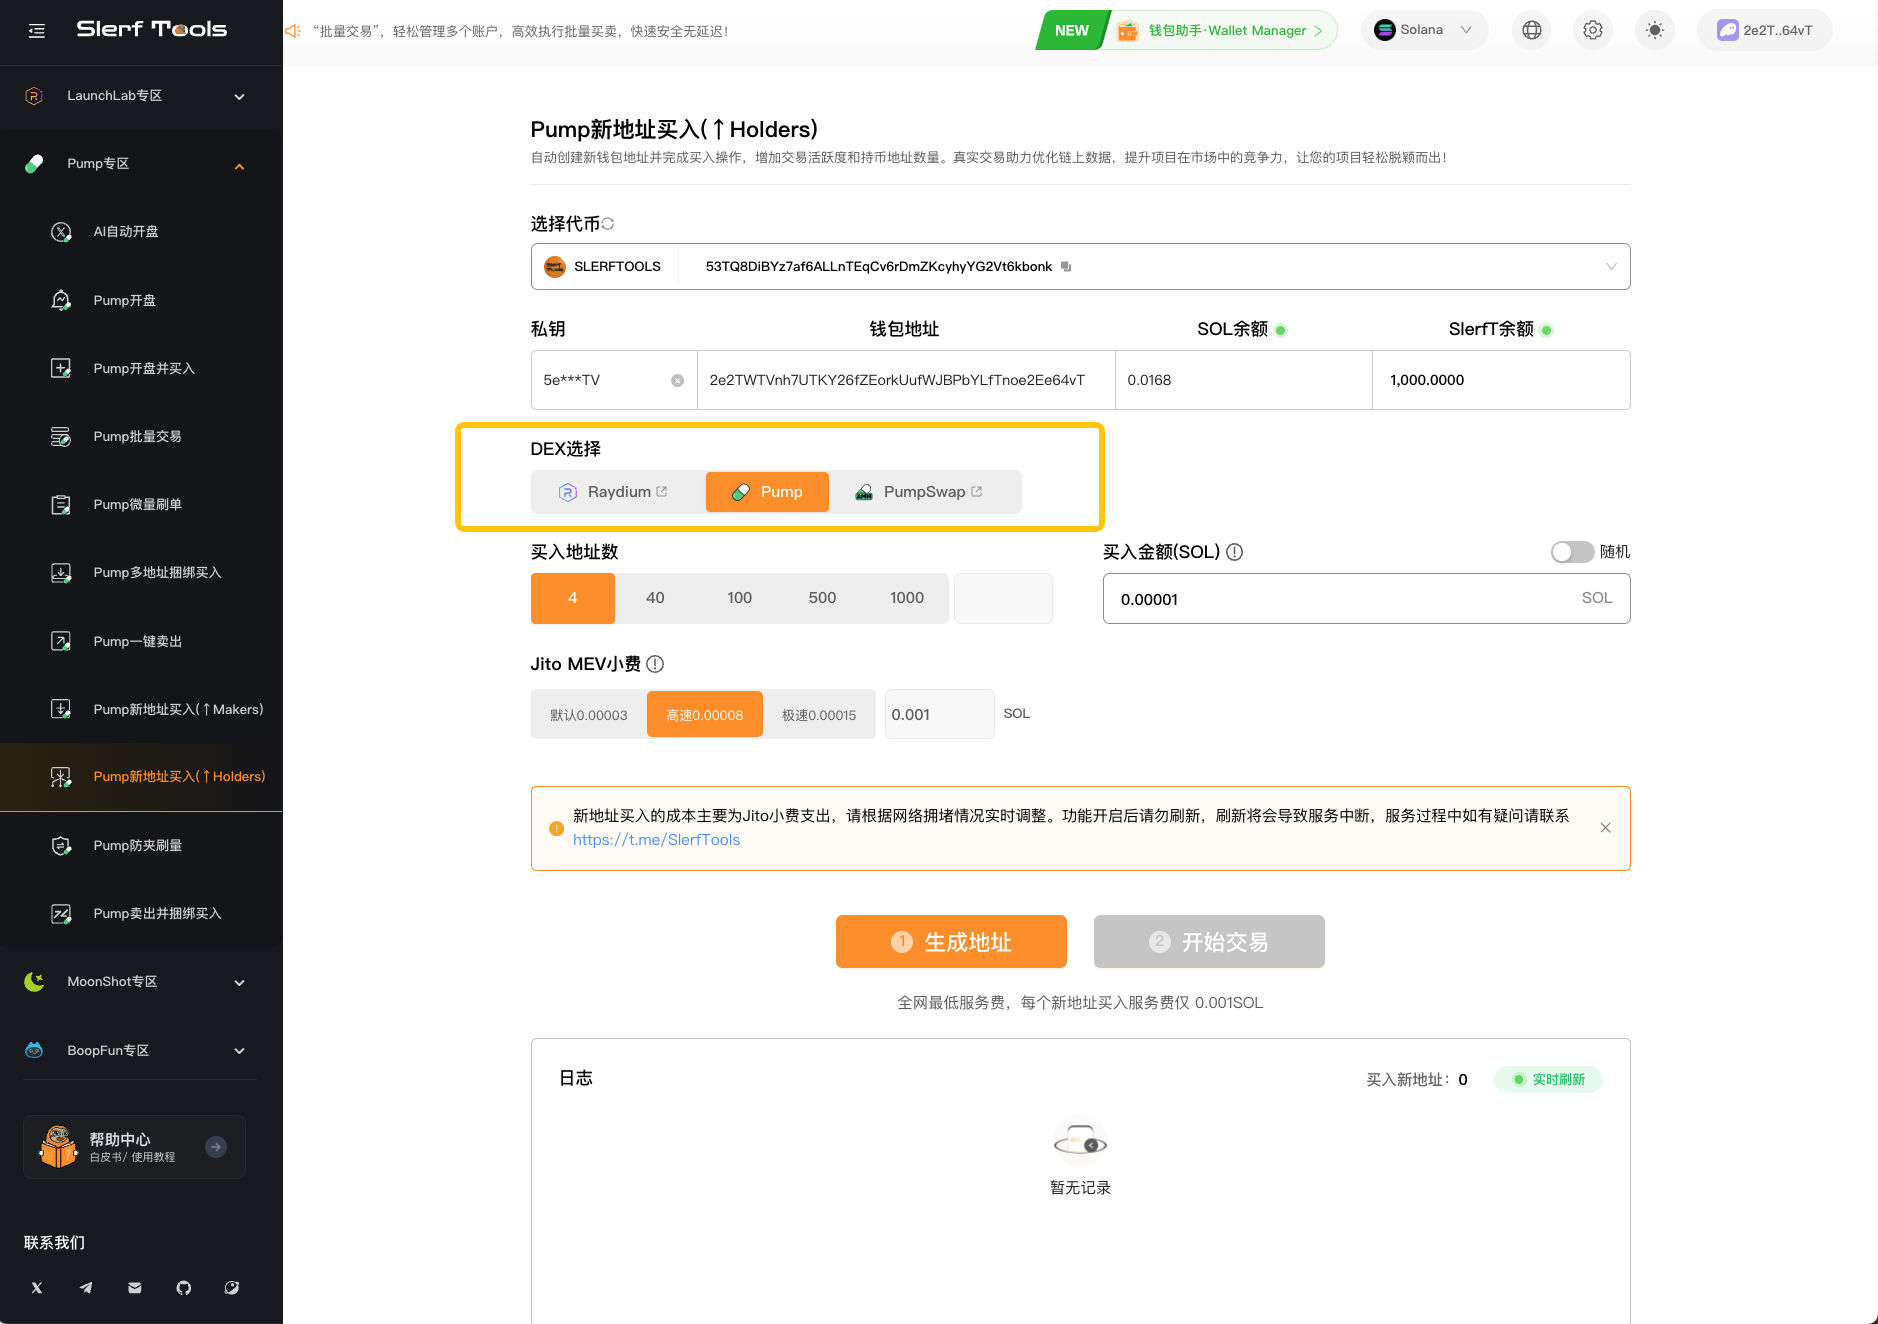Select 40 buy addresses

point(655,598)
